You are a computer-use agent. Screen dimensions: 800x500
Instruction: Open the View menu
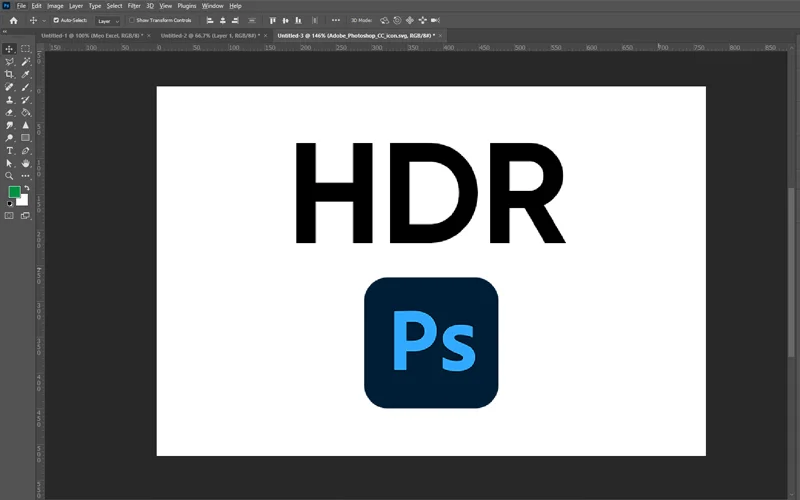tap(166, 6)
